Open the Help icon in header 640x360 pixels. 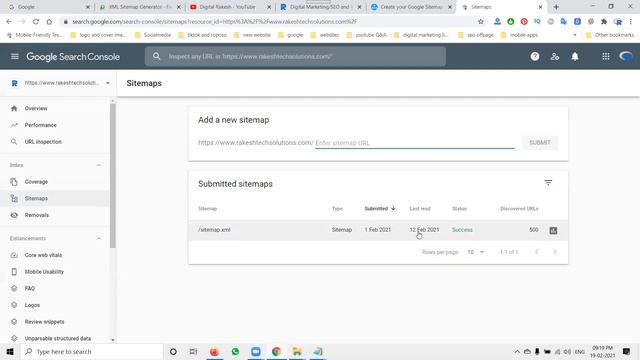[x=535, y=57]
